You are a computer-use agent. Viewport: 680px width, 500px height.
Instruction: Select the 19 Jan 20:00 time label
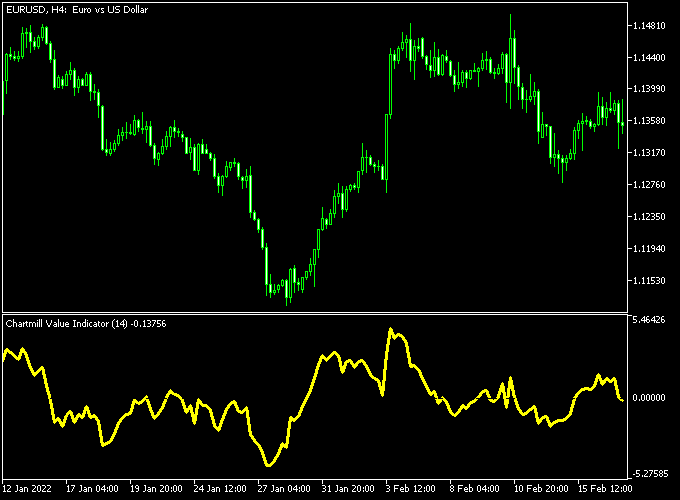[157, 489]
